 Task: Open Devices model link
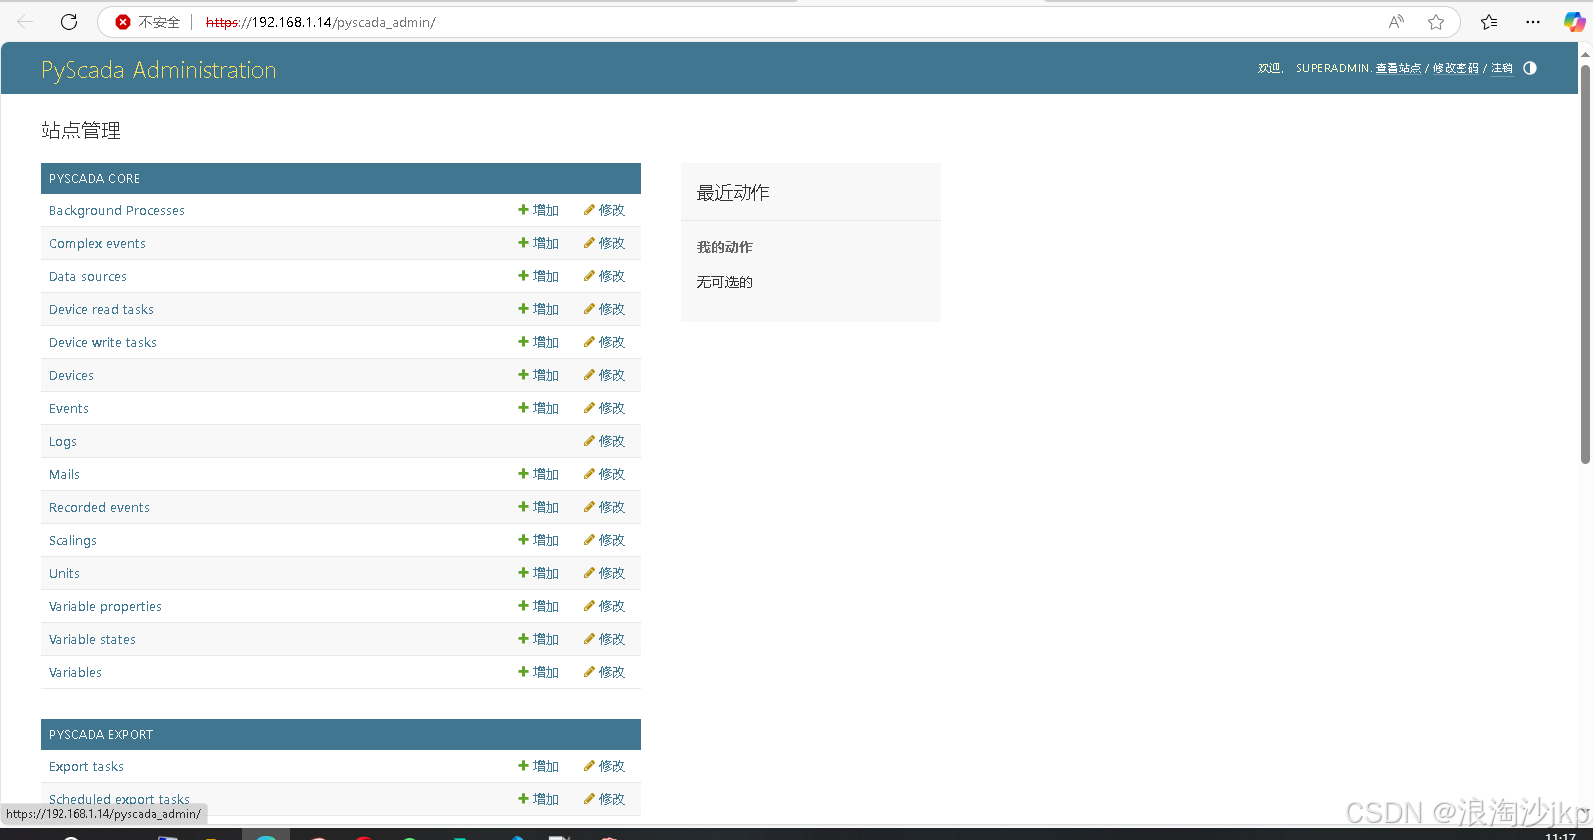[x=71, y=375]
